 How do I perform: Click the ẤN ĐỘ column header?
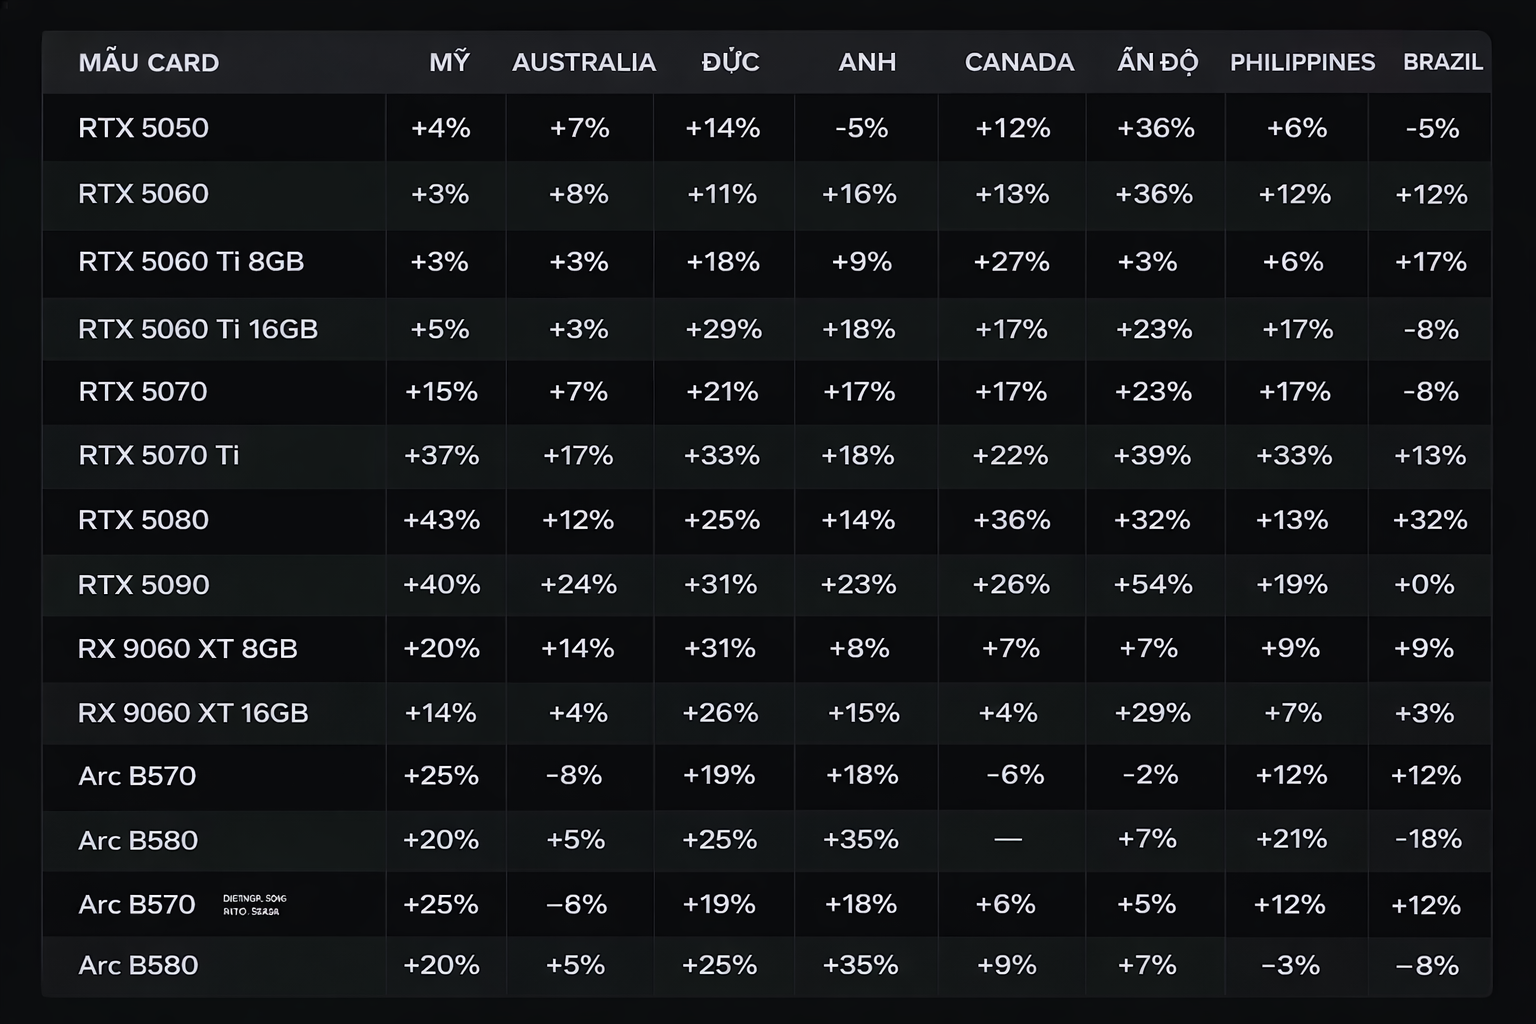click(x=1157, y=62)
